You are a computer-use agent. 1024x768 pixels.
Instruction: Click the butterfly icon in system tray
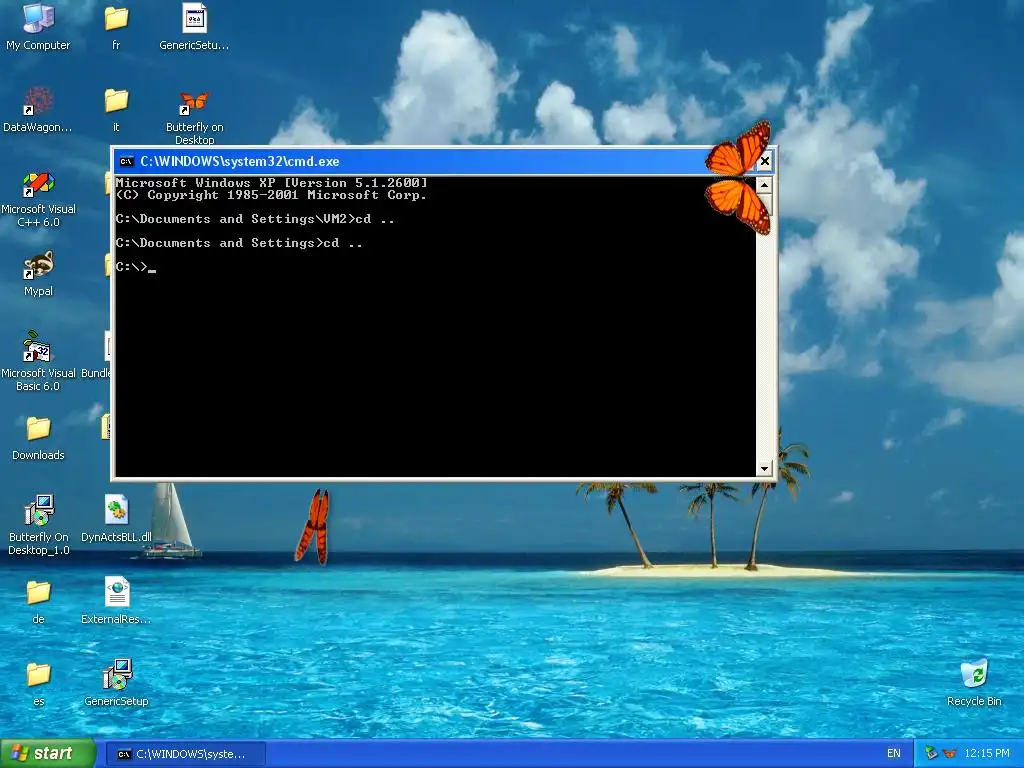click(950, 753)
